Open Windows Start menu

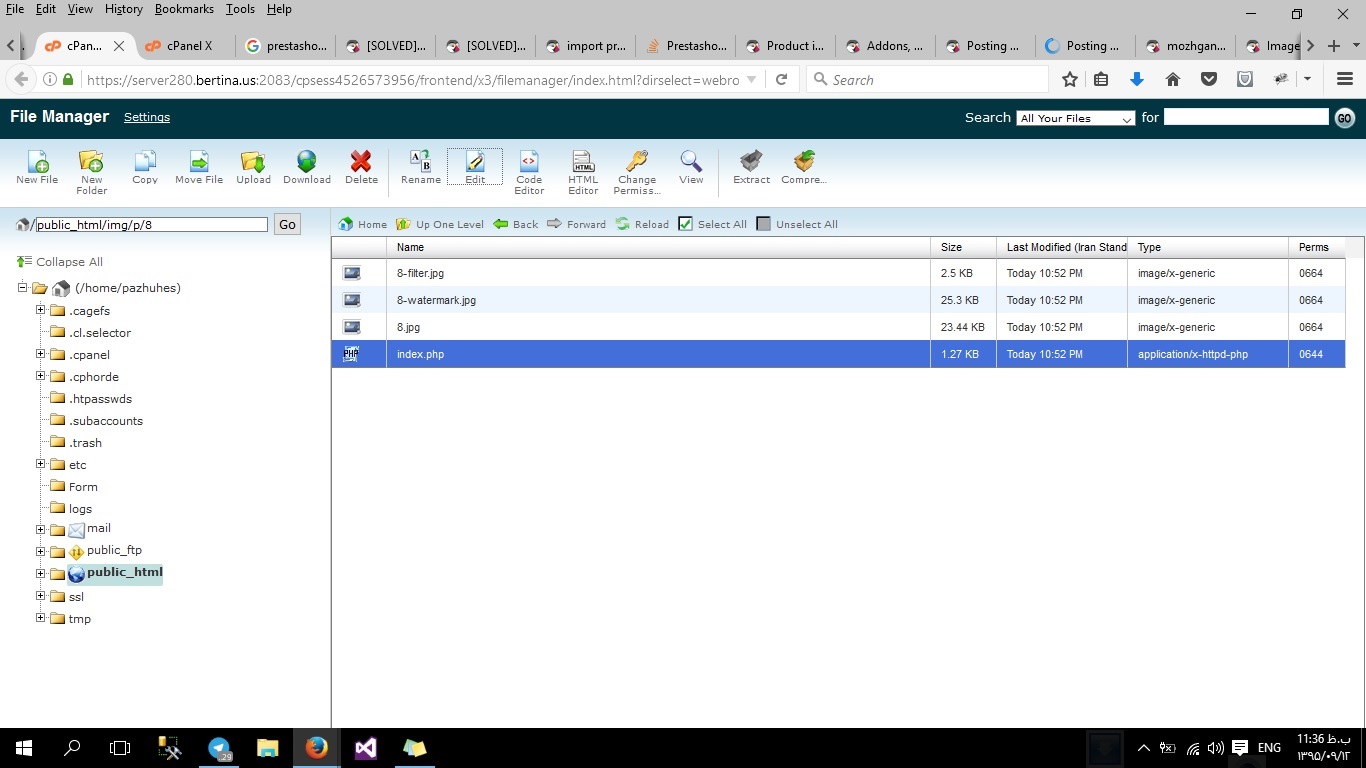click(24, 747)
